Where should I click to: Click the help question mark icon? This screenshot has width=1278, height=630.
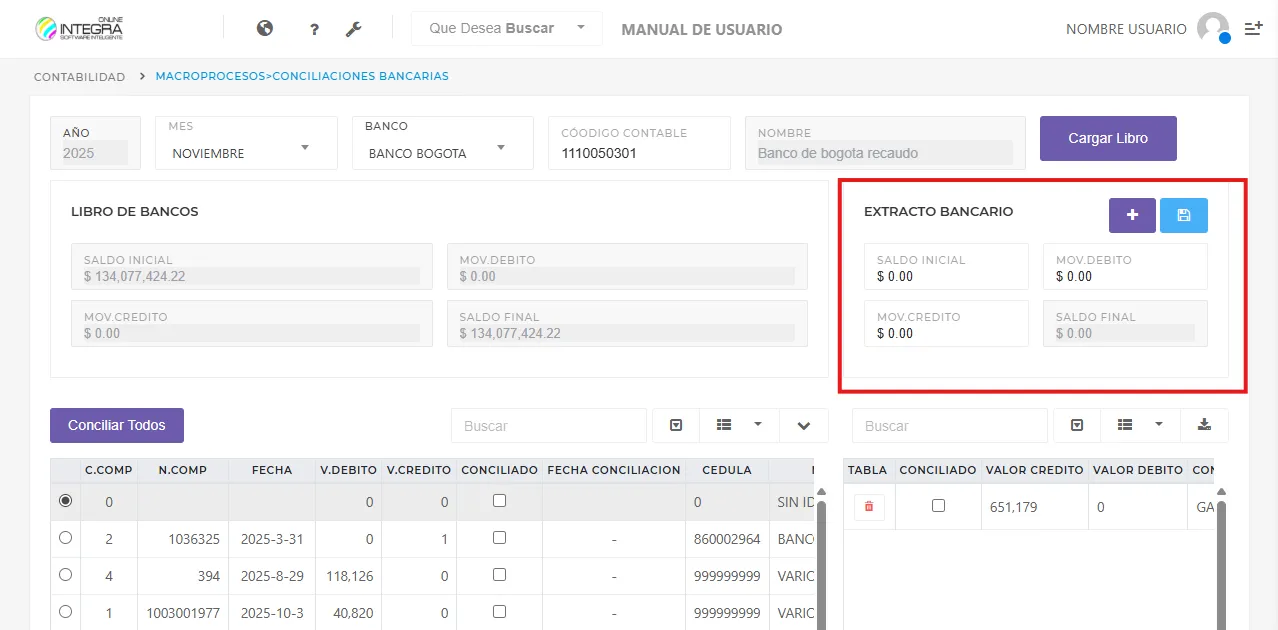[313, 28]
